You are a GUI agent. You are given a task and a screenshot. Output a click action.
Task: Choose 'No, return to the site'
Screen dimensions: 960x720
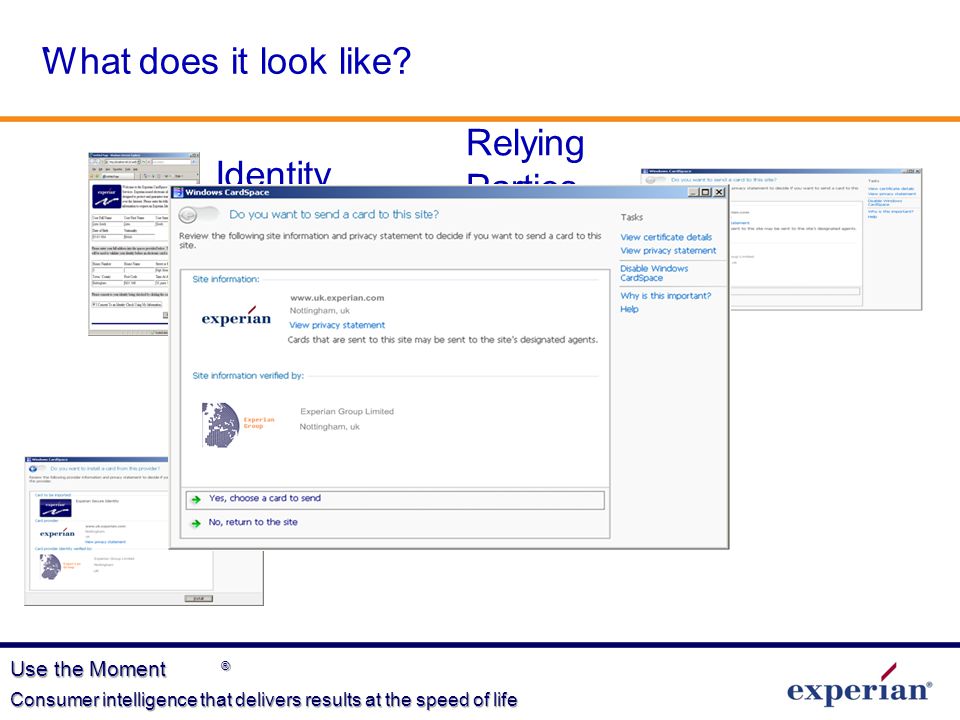coord(253,522)
